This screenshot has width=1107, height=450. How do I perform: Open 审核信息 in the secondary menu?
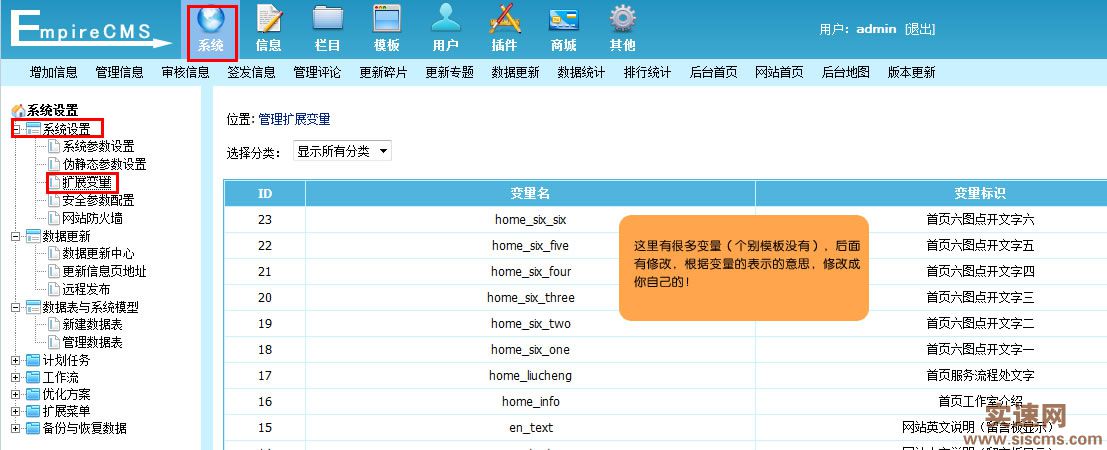(x=186, y=72)
